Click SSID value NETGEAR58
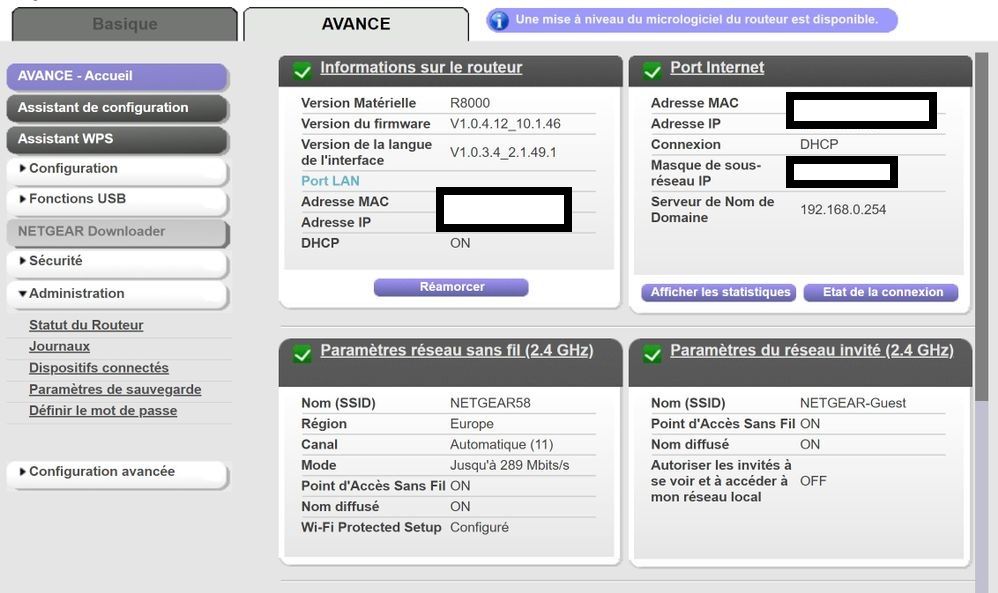This screenshot has width=998, height=593. [490, 403]
